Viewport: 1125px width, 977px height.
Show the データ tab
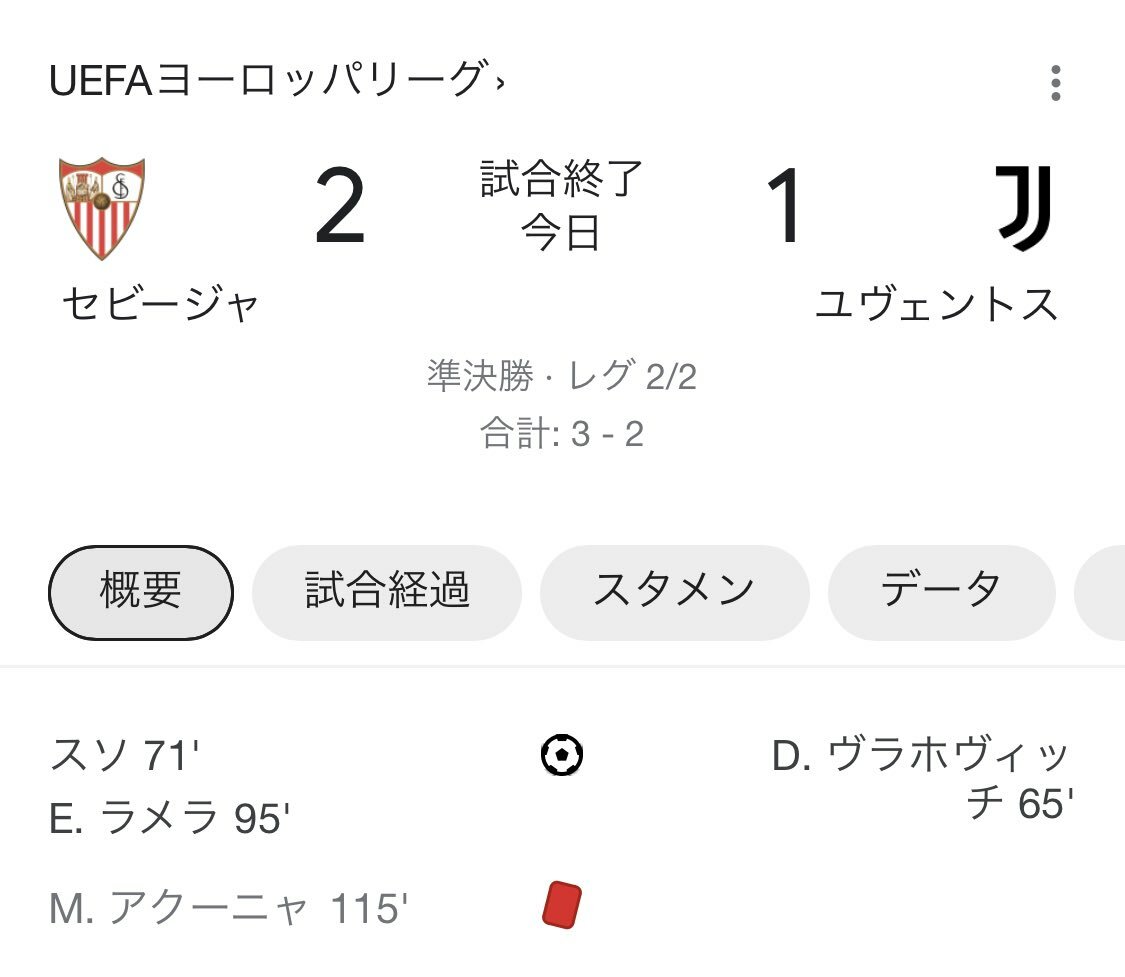coord(941,593)
